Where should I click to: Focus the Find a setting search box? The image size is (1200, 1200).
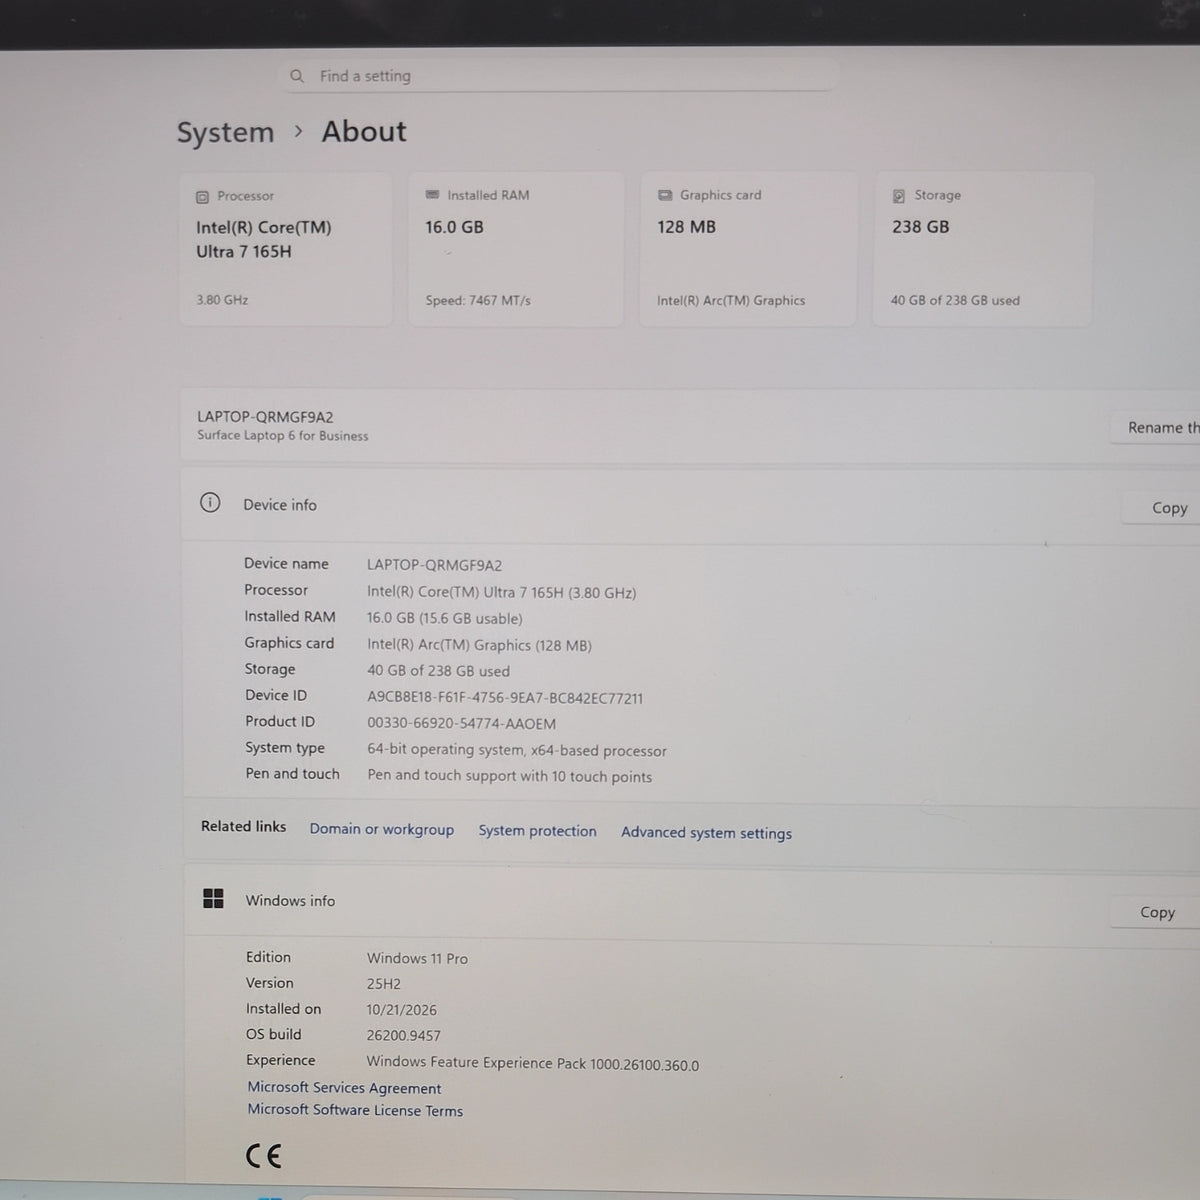click(558, 76)
